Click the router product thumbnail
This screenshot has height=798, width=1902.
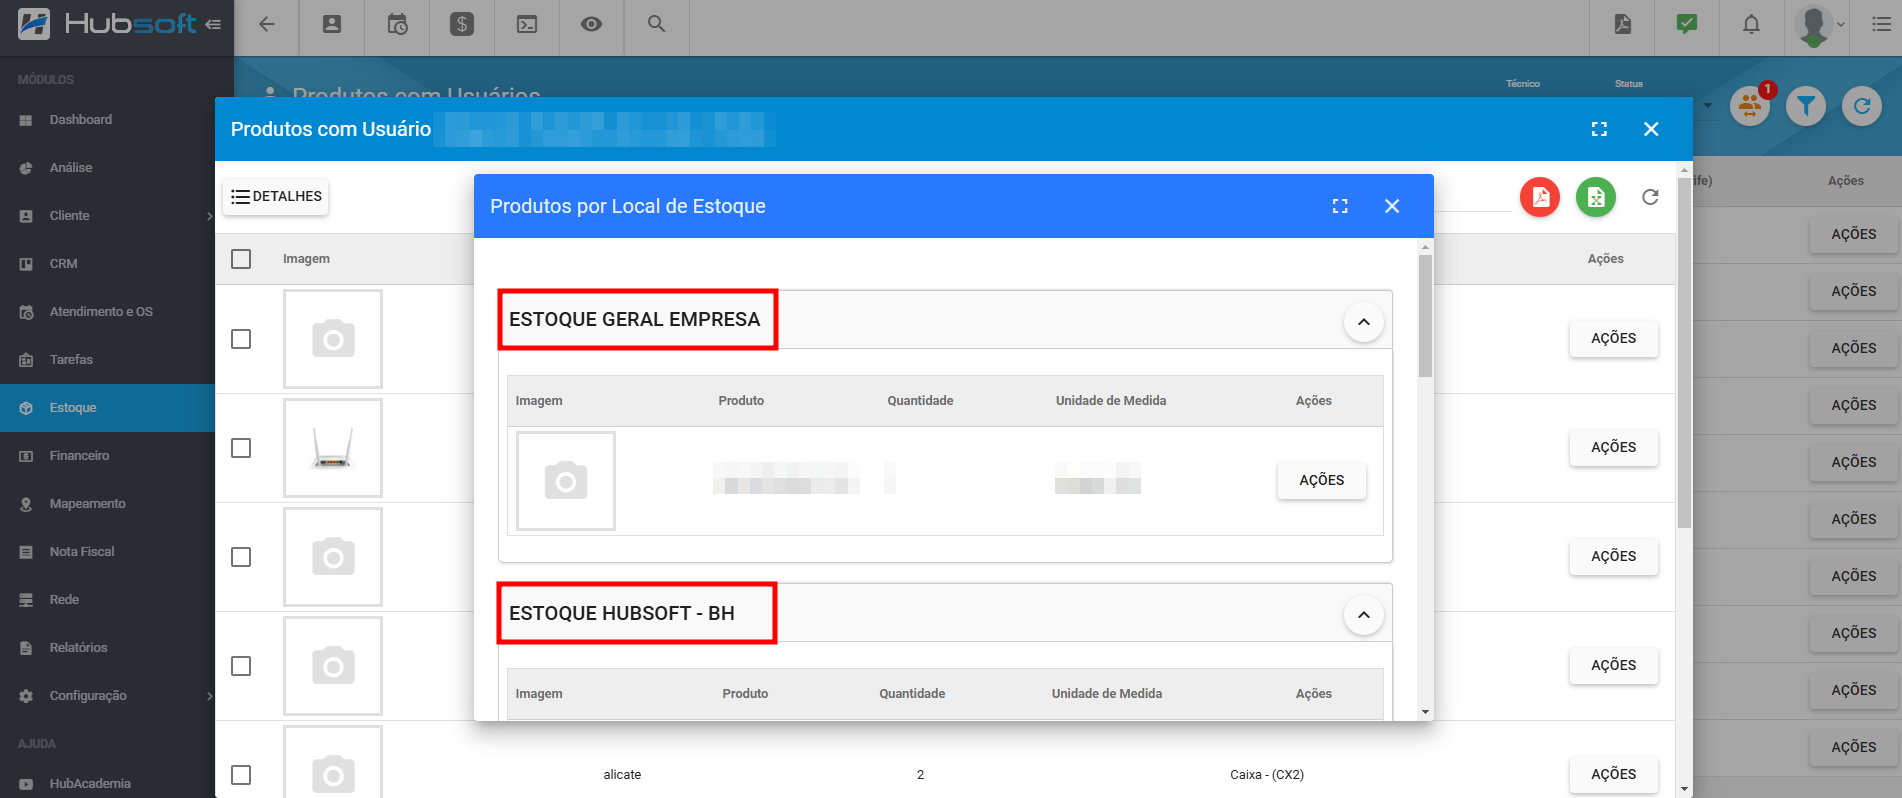pos(333,448)
